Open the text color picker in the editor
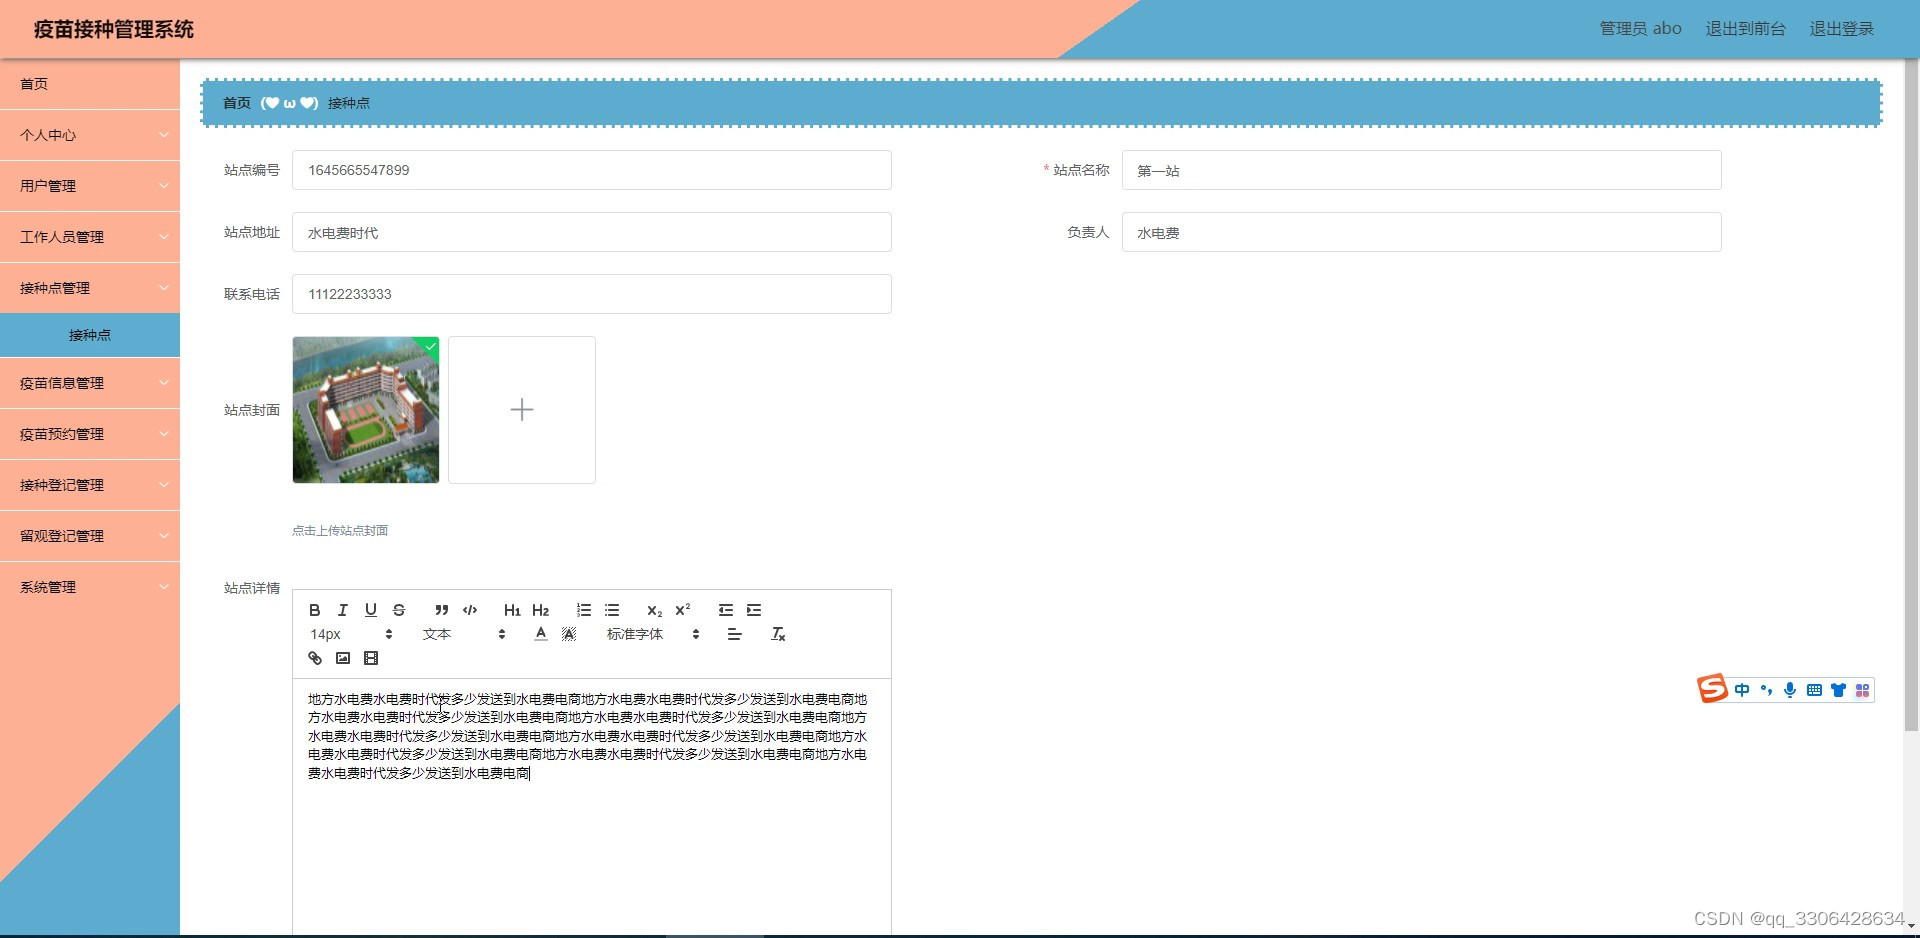The image size is (1920, 938). pyautogui.click(x=540, y=633)
